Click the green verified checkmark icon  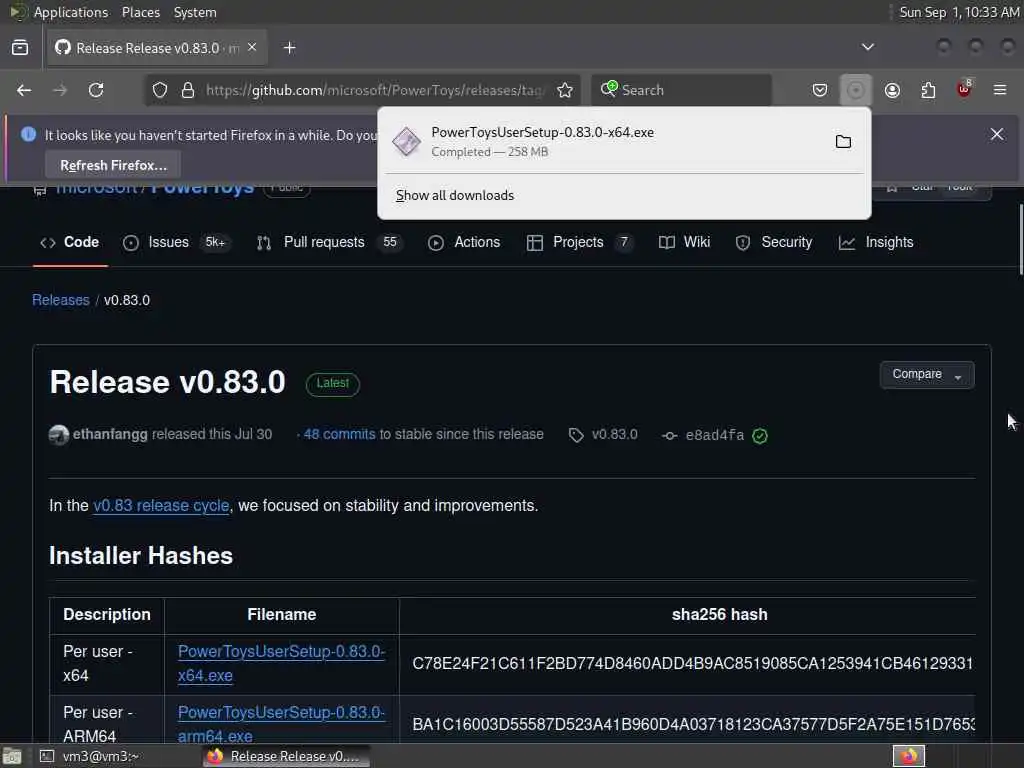click(760, 436)
